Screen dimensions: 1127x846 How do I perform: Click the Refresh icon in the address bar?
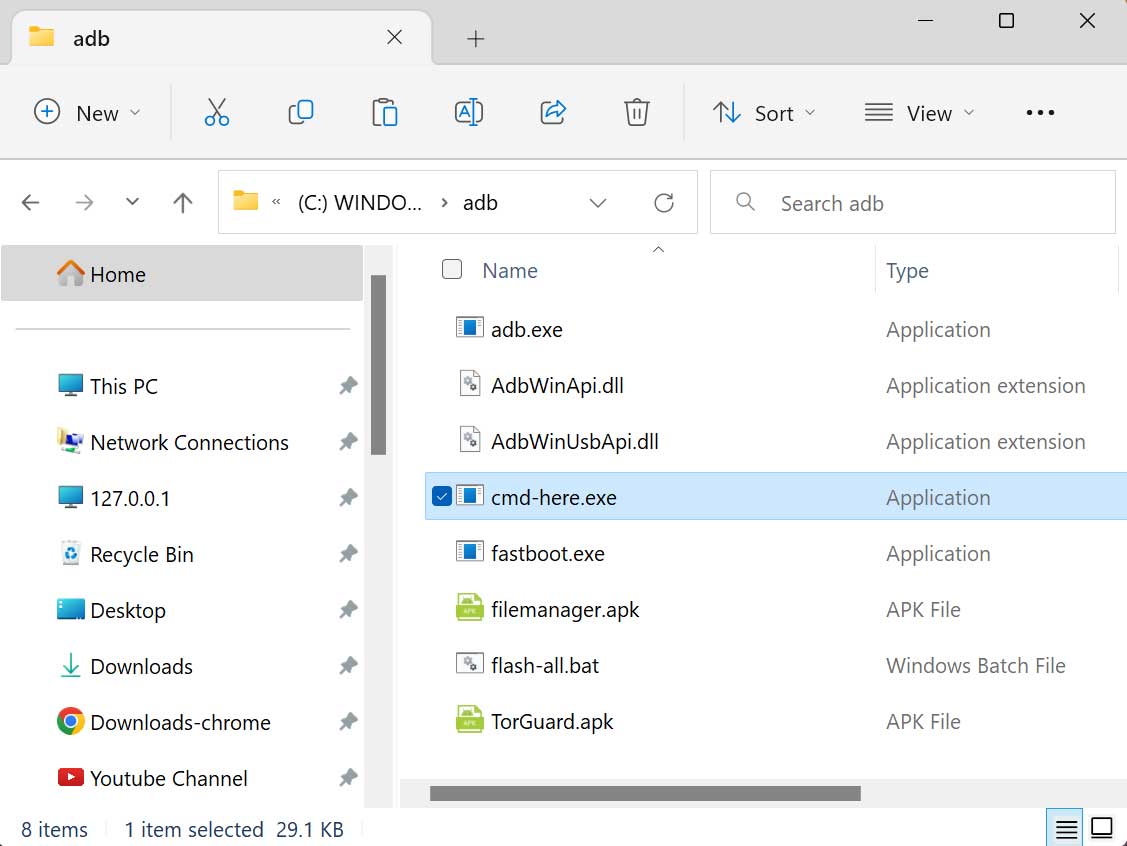[x=664, y=202]
